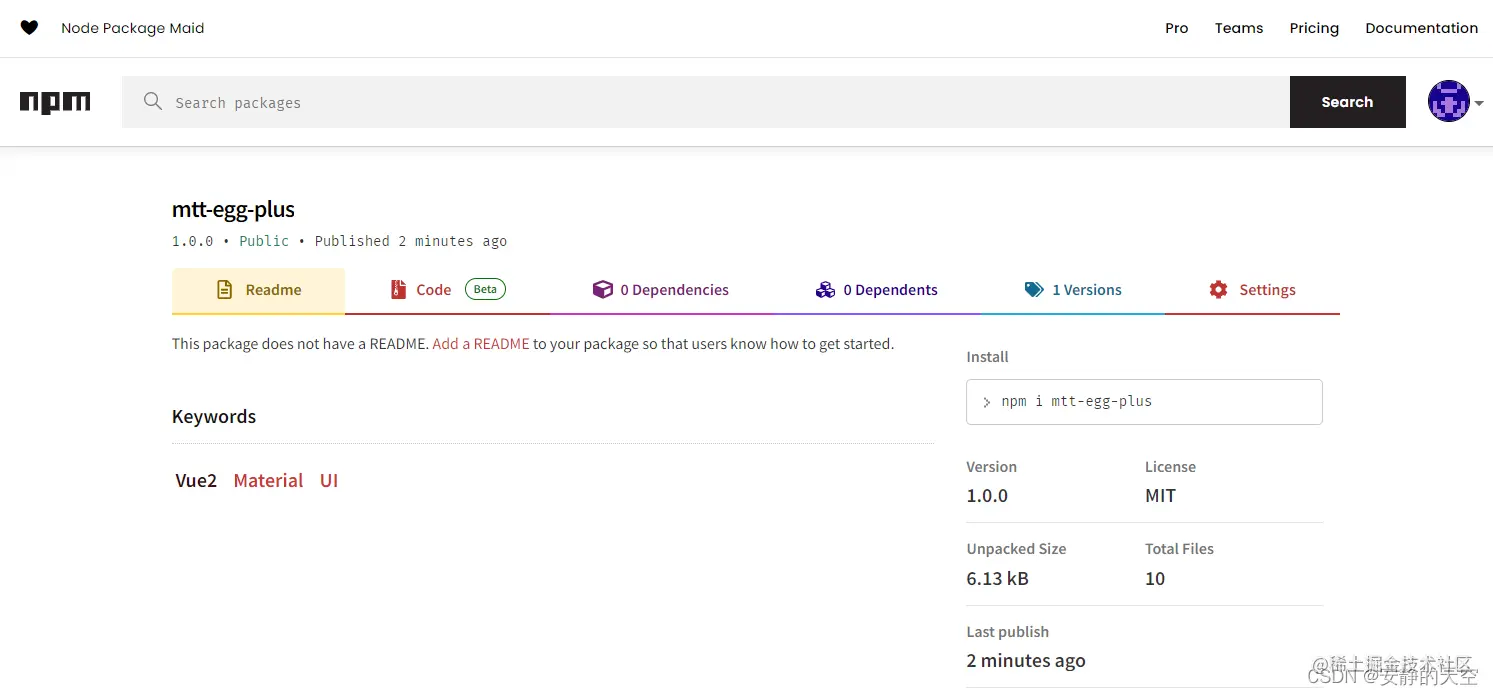
Task: Click the Install heading
Action: (987, 357)
